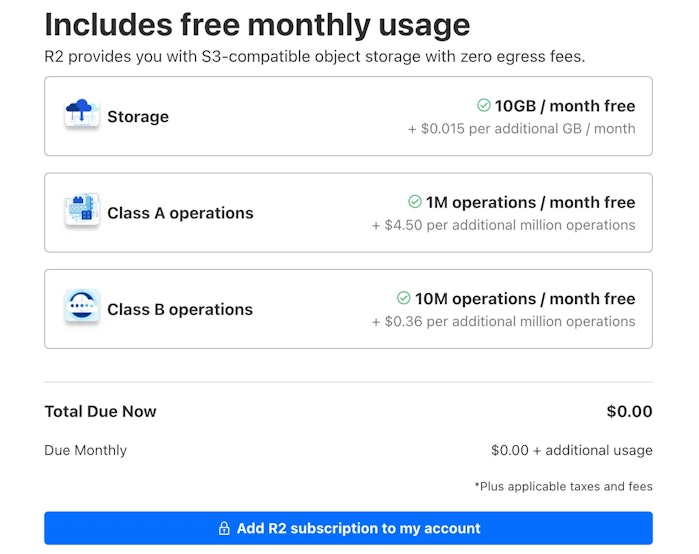Click Plus applicable taxes and fees note
The height and width of the screenshot is (554, 699).
563,486
